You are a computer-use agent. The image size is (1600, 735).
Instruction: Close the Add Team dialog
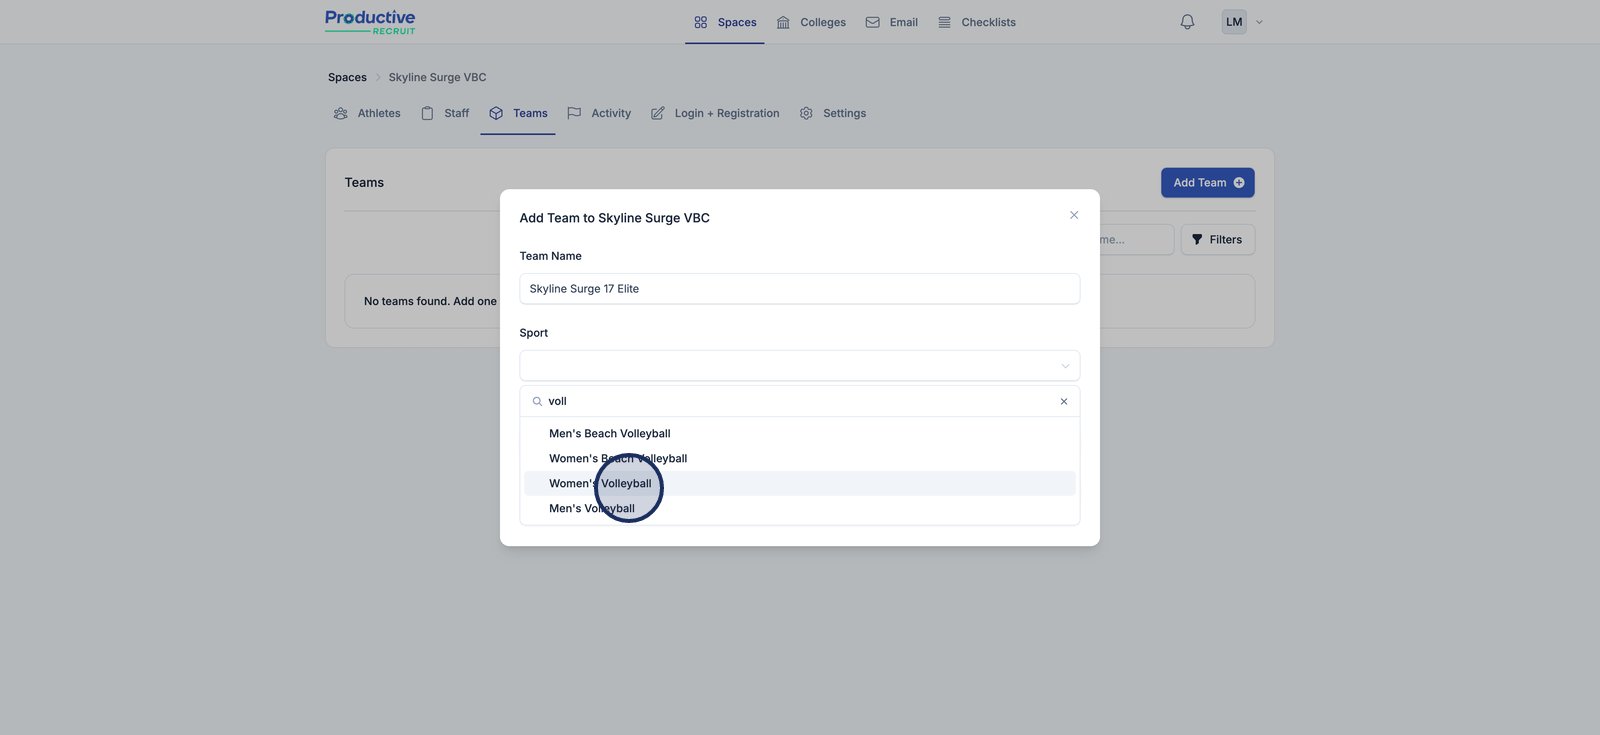click(1074, 215)
